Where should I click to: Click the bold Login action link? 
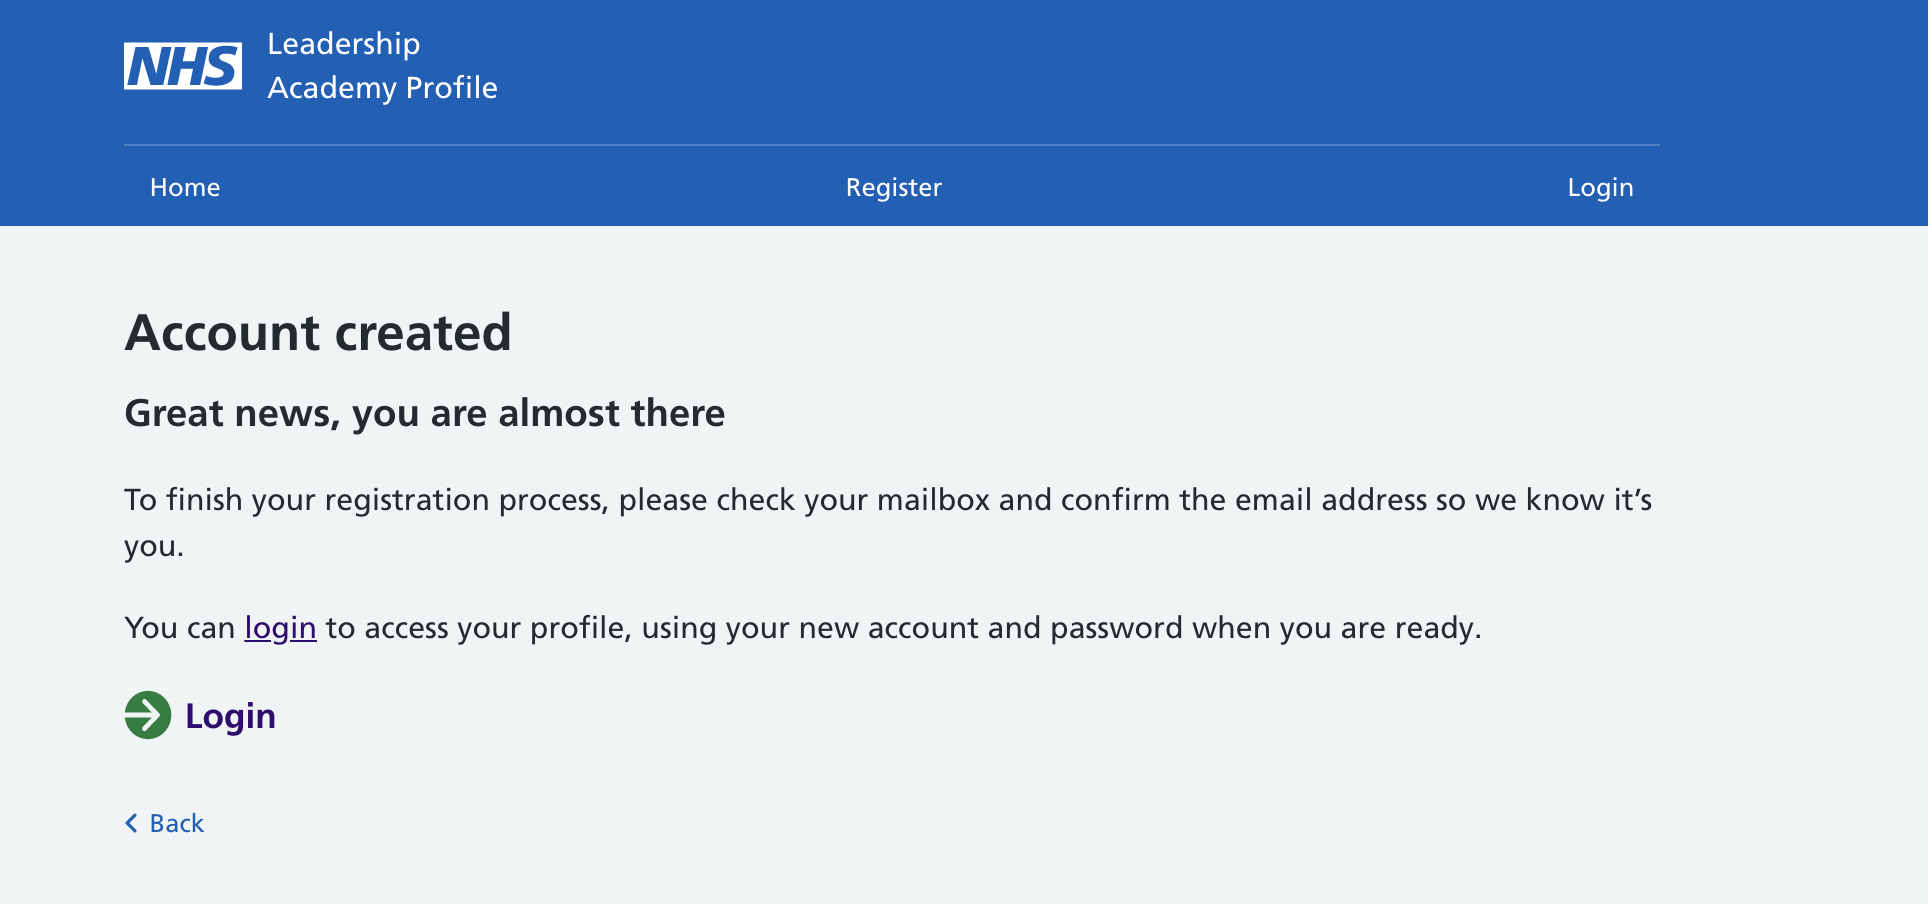(x=230, y=716)
